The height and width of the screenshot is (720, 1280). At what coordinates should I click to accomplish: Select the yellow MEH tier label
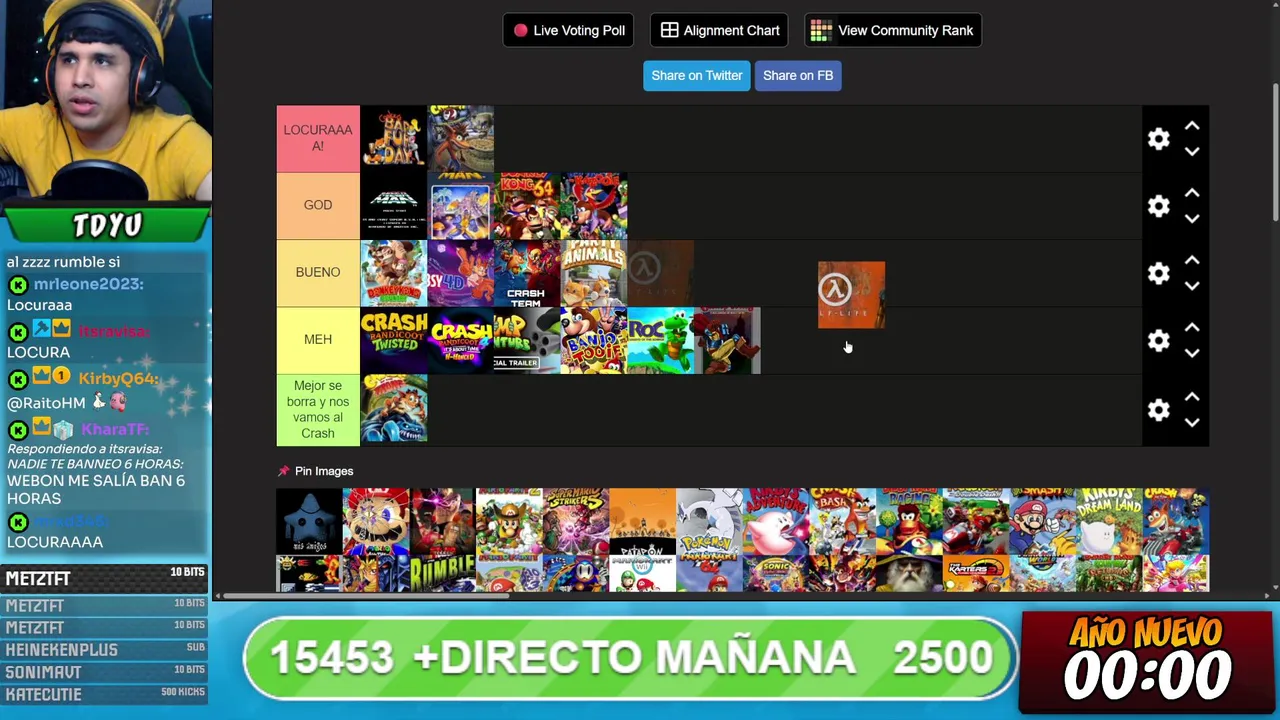318,339
